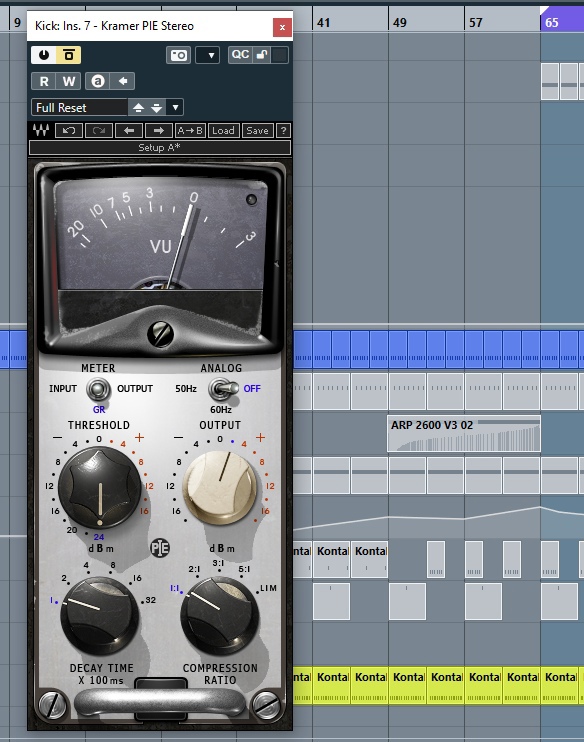Open the dropdown next to camera icon

coord(207,55)
